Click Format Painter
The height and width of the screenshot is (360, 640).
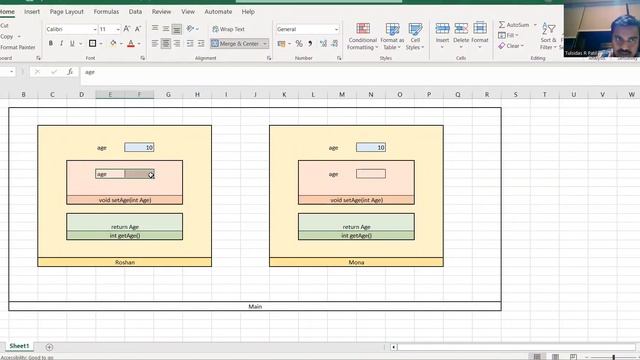(18, 47)
